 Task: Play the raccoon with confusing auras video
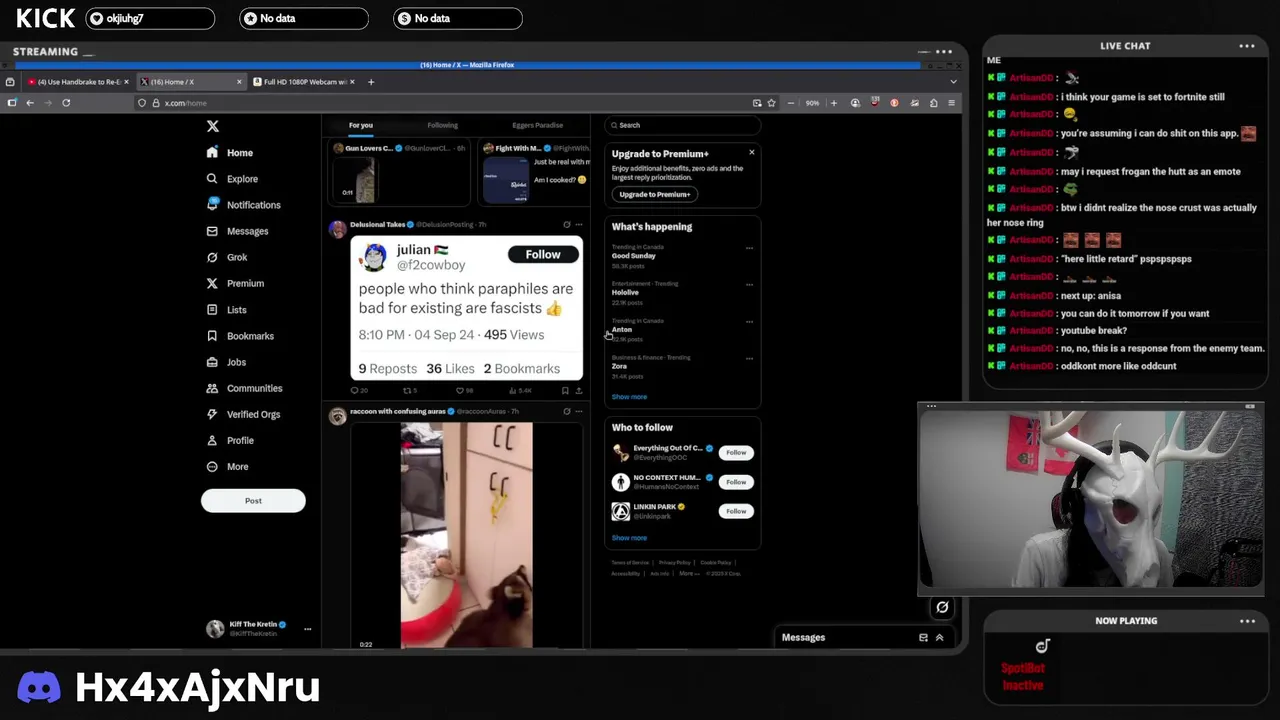pyautogui.click(x=466, y=535)
